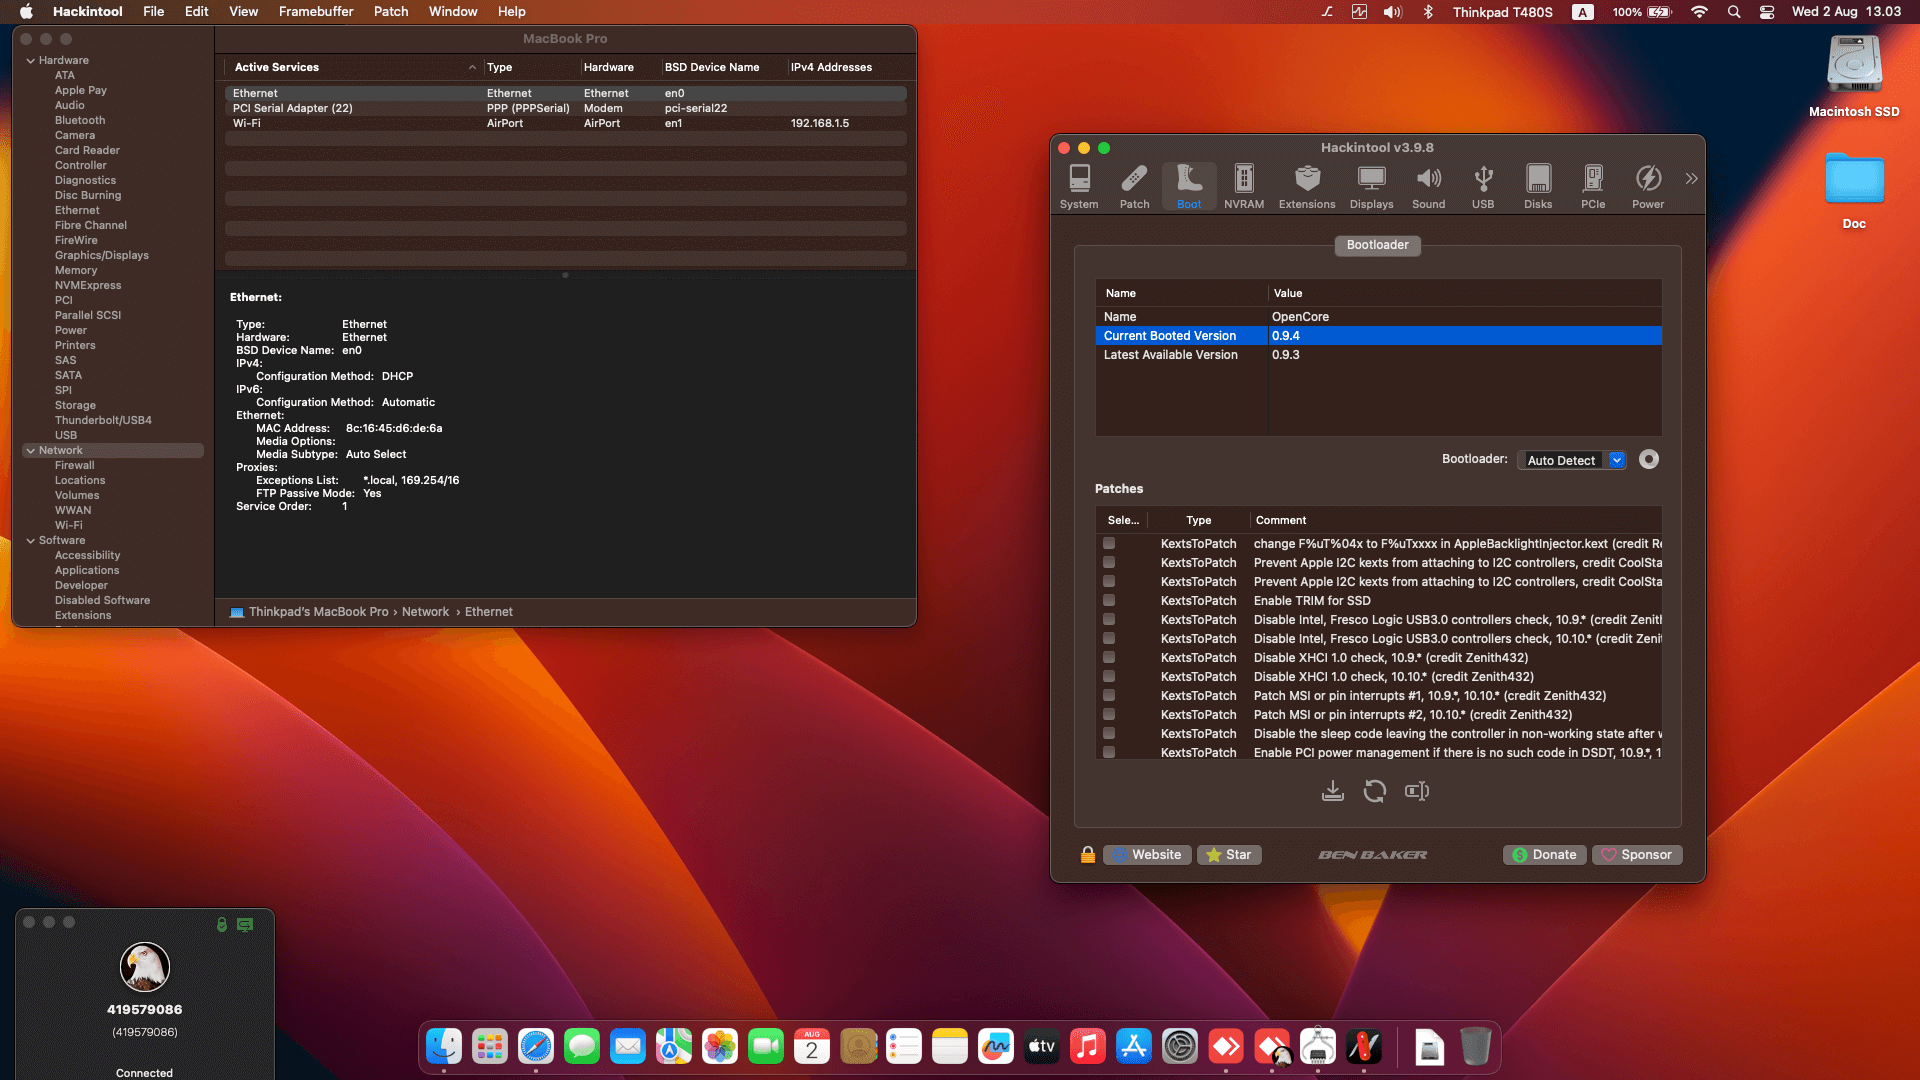Select Wi-Fi row in Active Services
Screen dimensions: 1920x1080
click(566, 124)
